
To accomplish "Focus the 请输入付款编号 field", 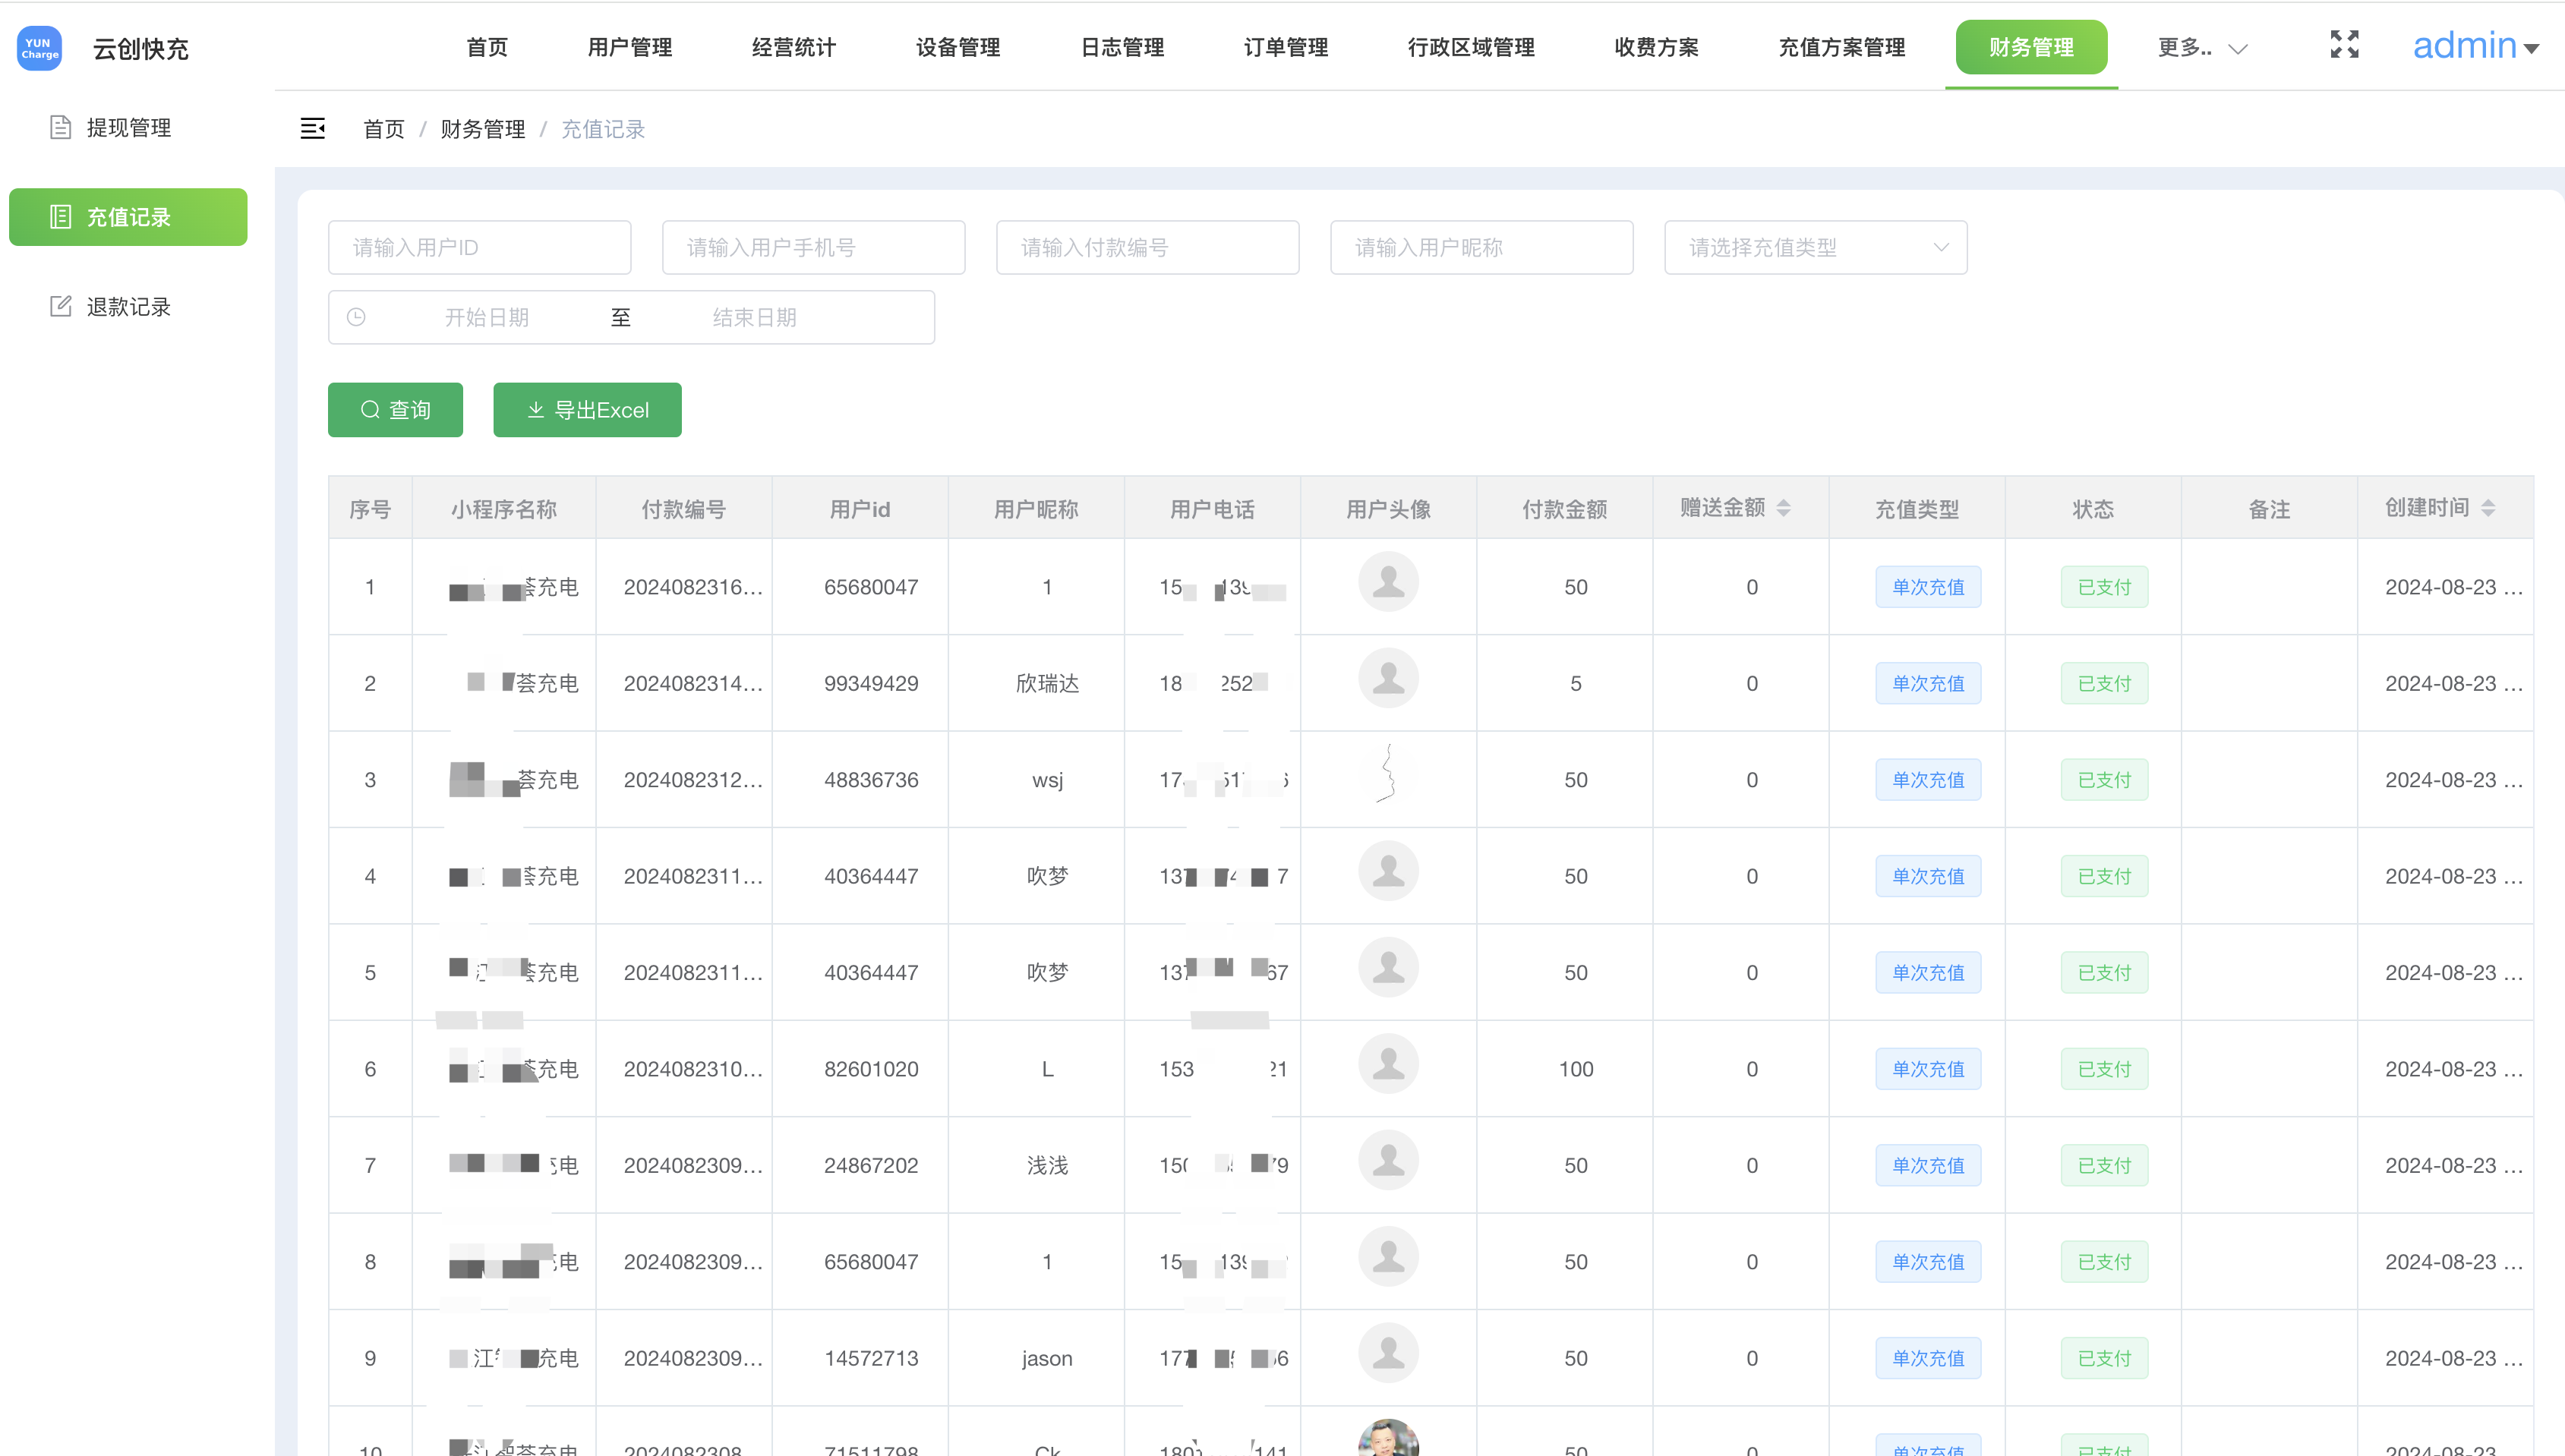I will point(1147,247).
